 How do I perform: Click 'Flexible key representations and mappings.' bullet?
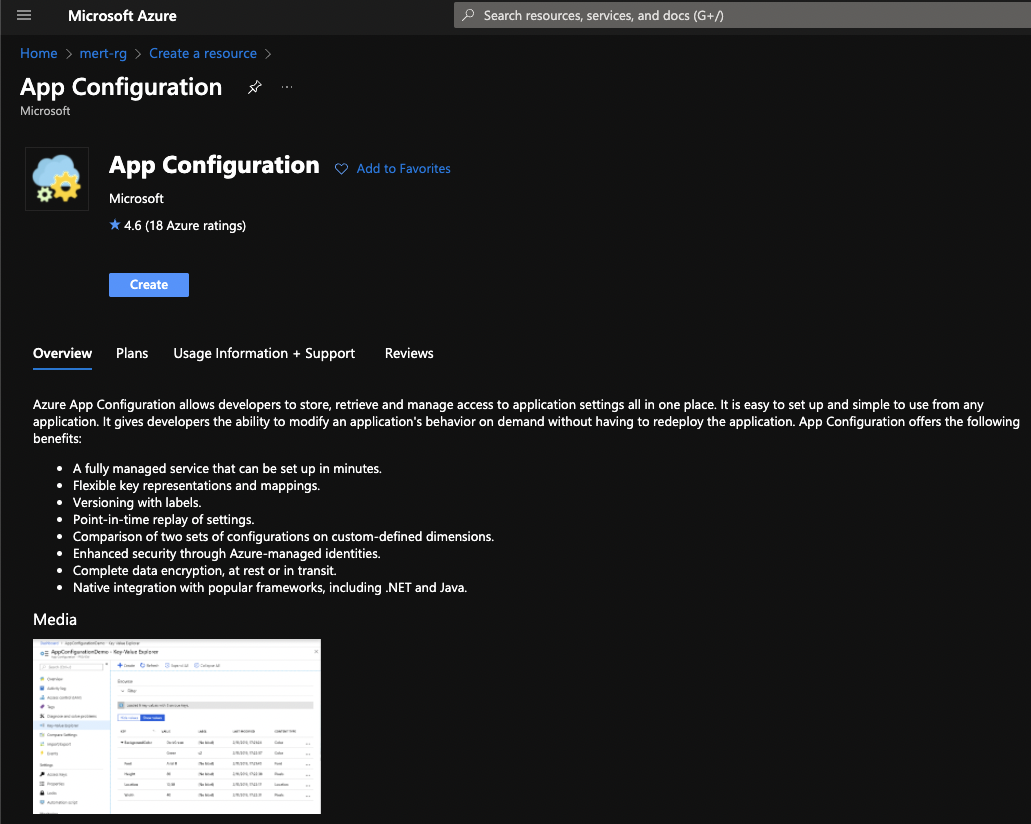tap(197, 485)
